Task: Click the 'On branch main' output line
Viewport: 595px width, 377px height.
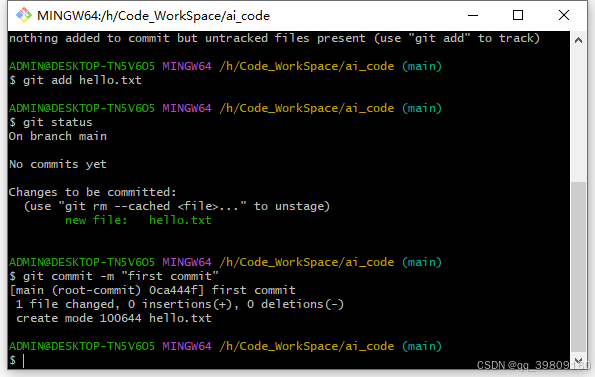Action: click(x=58, y=136)
